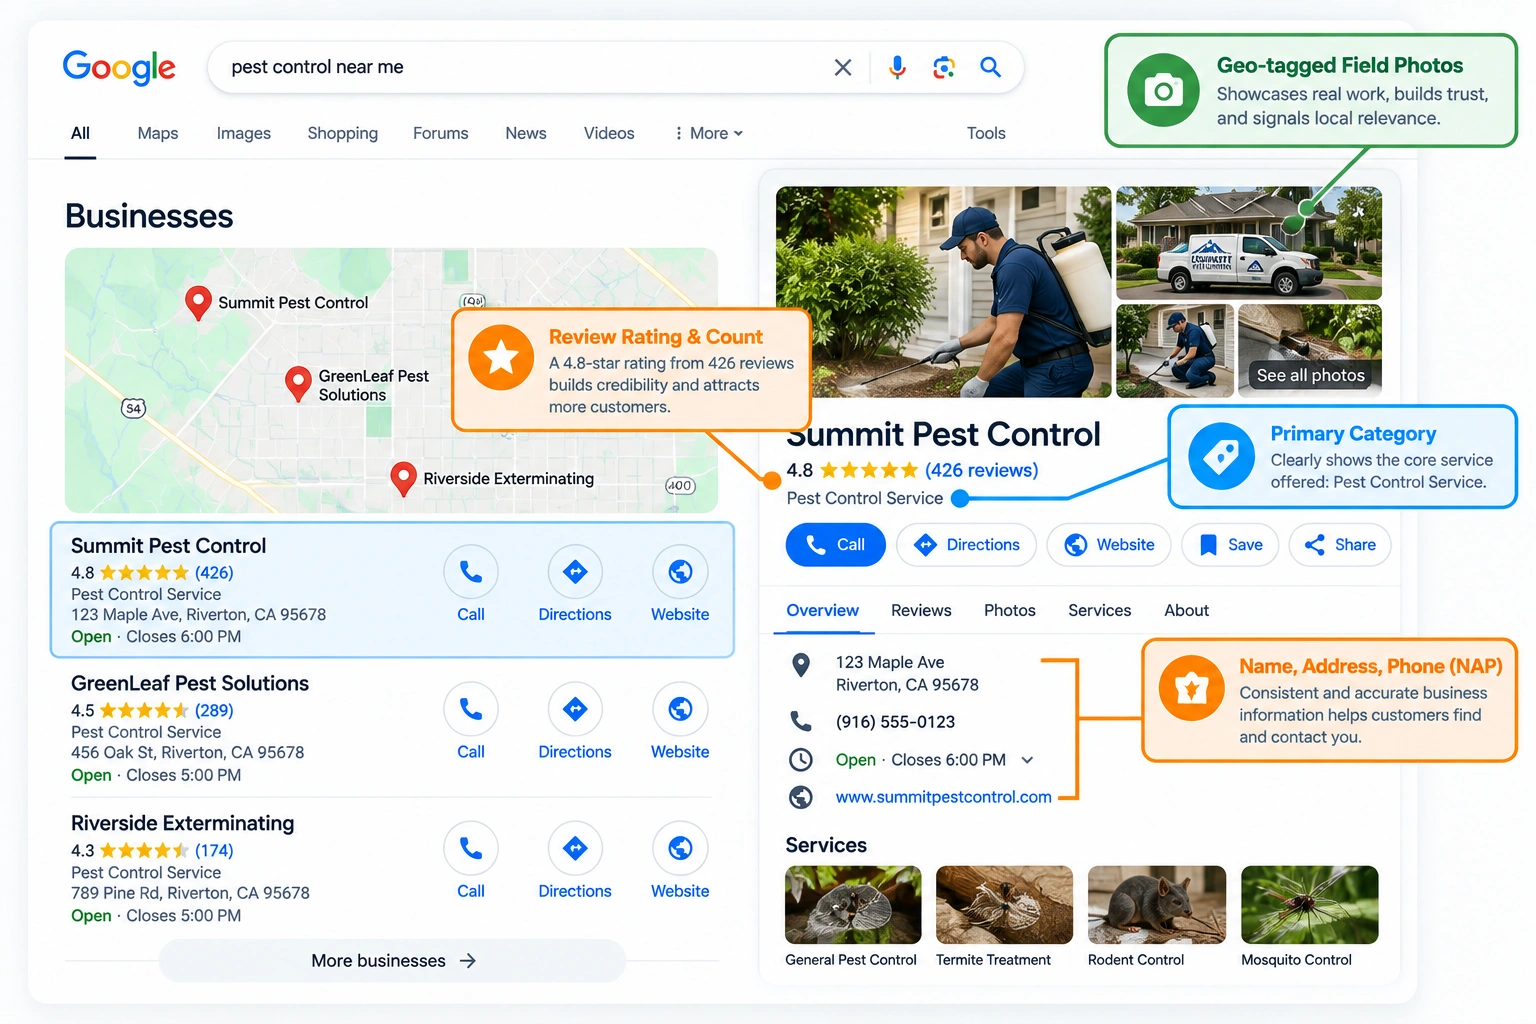Open main technician spraying photo
Image resolution: width=1536 pixels, height=1024 pixels.
[943, 292]
